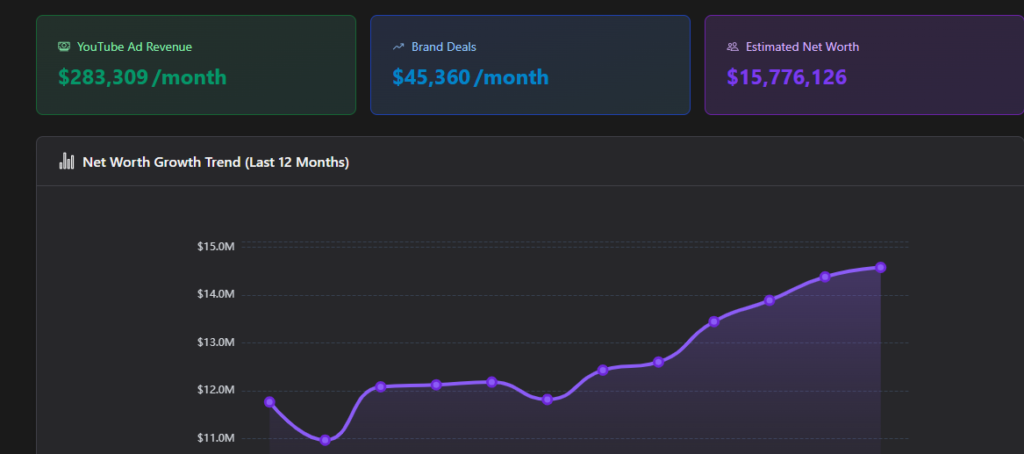Click the $12.0M y-axis label
1024x454 pixels.
pos(217,390)
